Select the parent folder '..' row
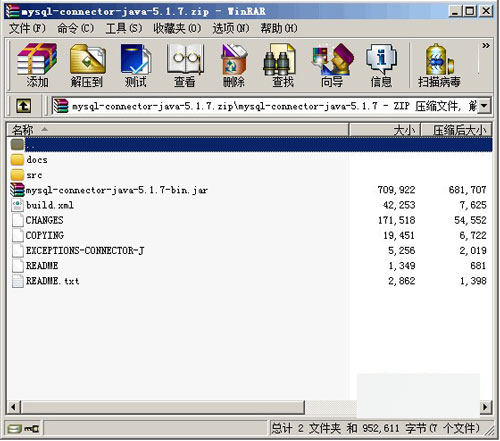This screenshot has width=500, height=441. 249,145
